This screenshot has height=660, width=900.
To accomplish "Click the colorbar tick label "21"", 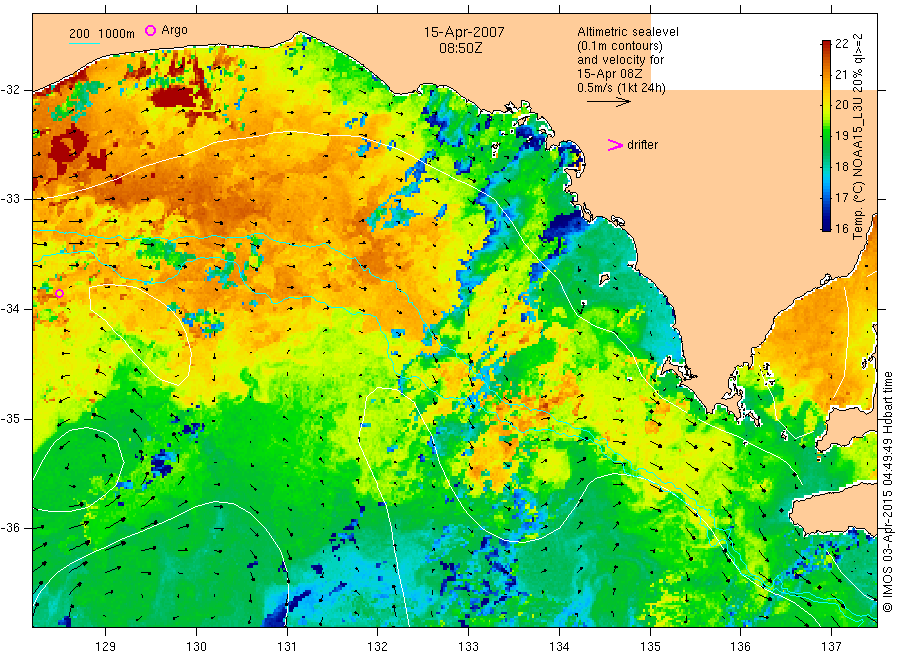I will point(841,75).
